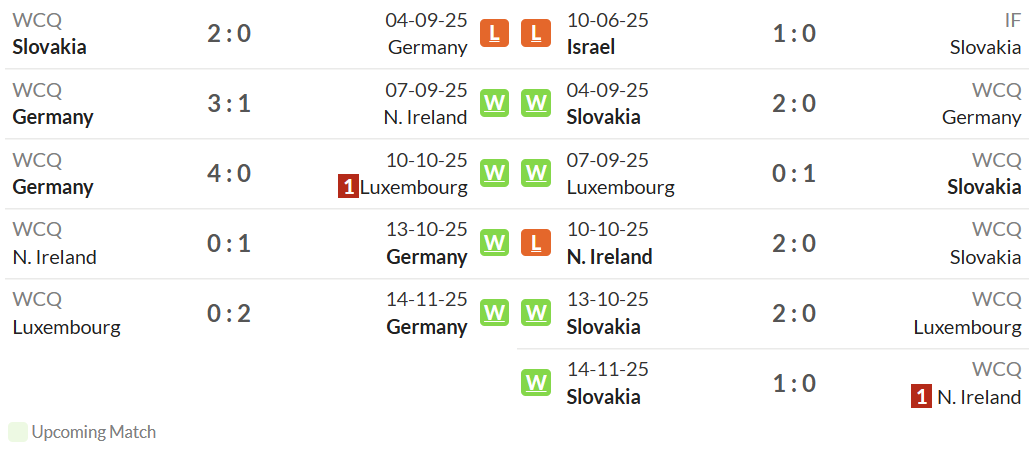Viewport: 1032px width, 468px height.
Task: Open the Israel 1:0 Slovakia score
Action: (794, 34)
